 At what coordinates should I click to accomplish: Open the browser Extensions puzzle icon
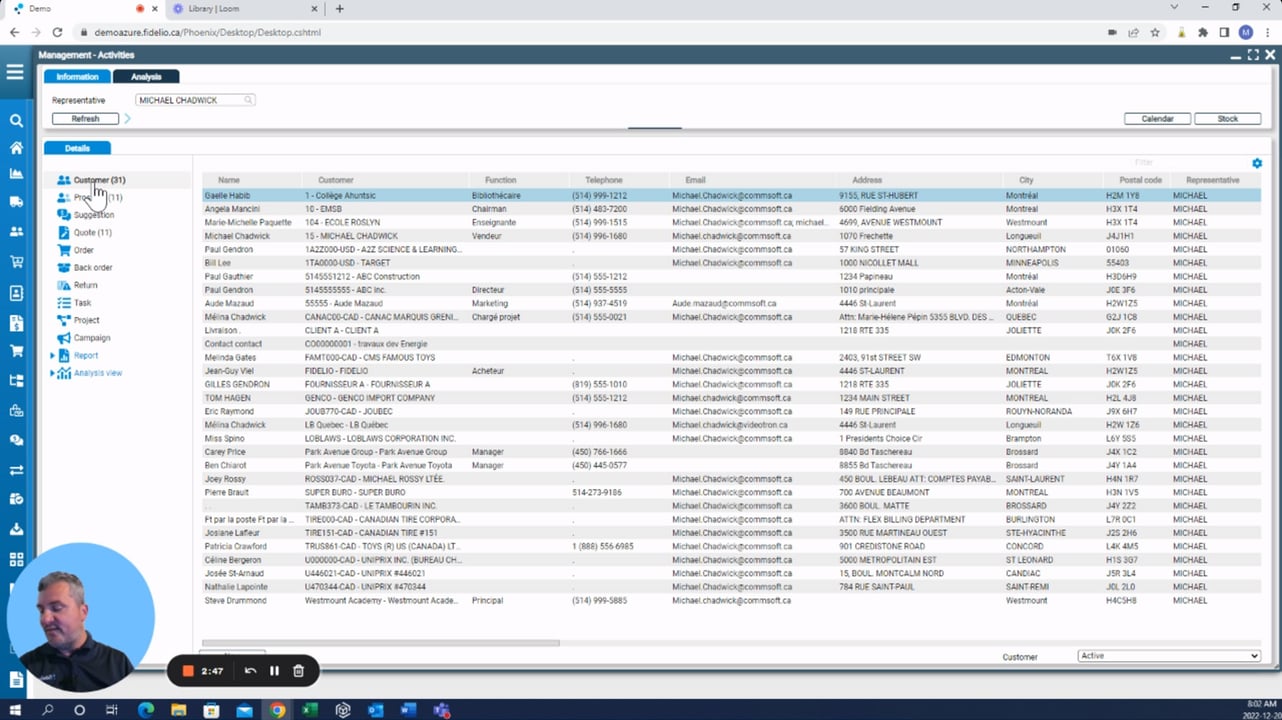1203,32
